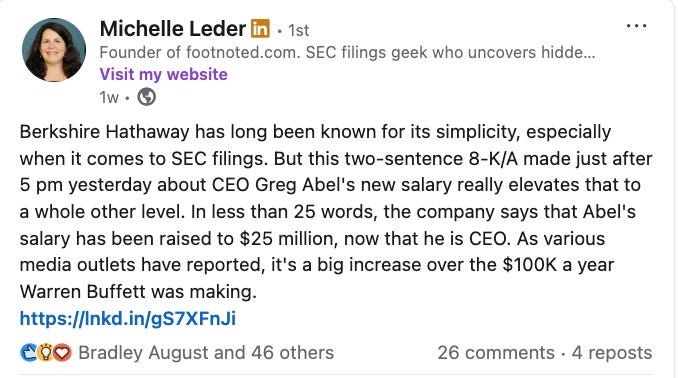View reactions from Bradley August and 46 others
678x378 pixels.
[206, 353]
